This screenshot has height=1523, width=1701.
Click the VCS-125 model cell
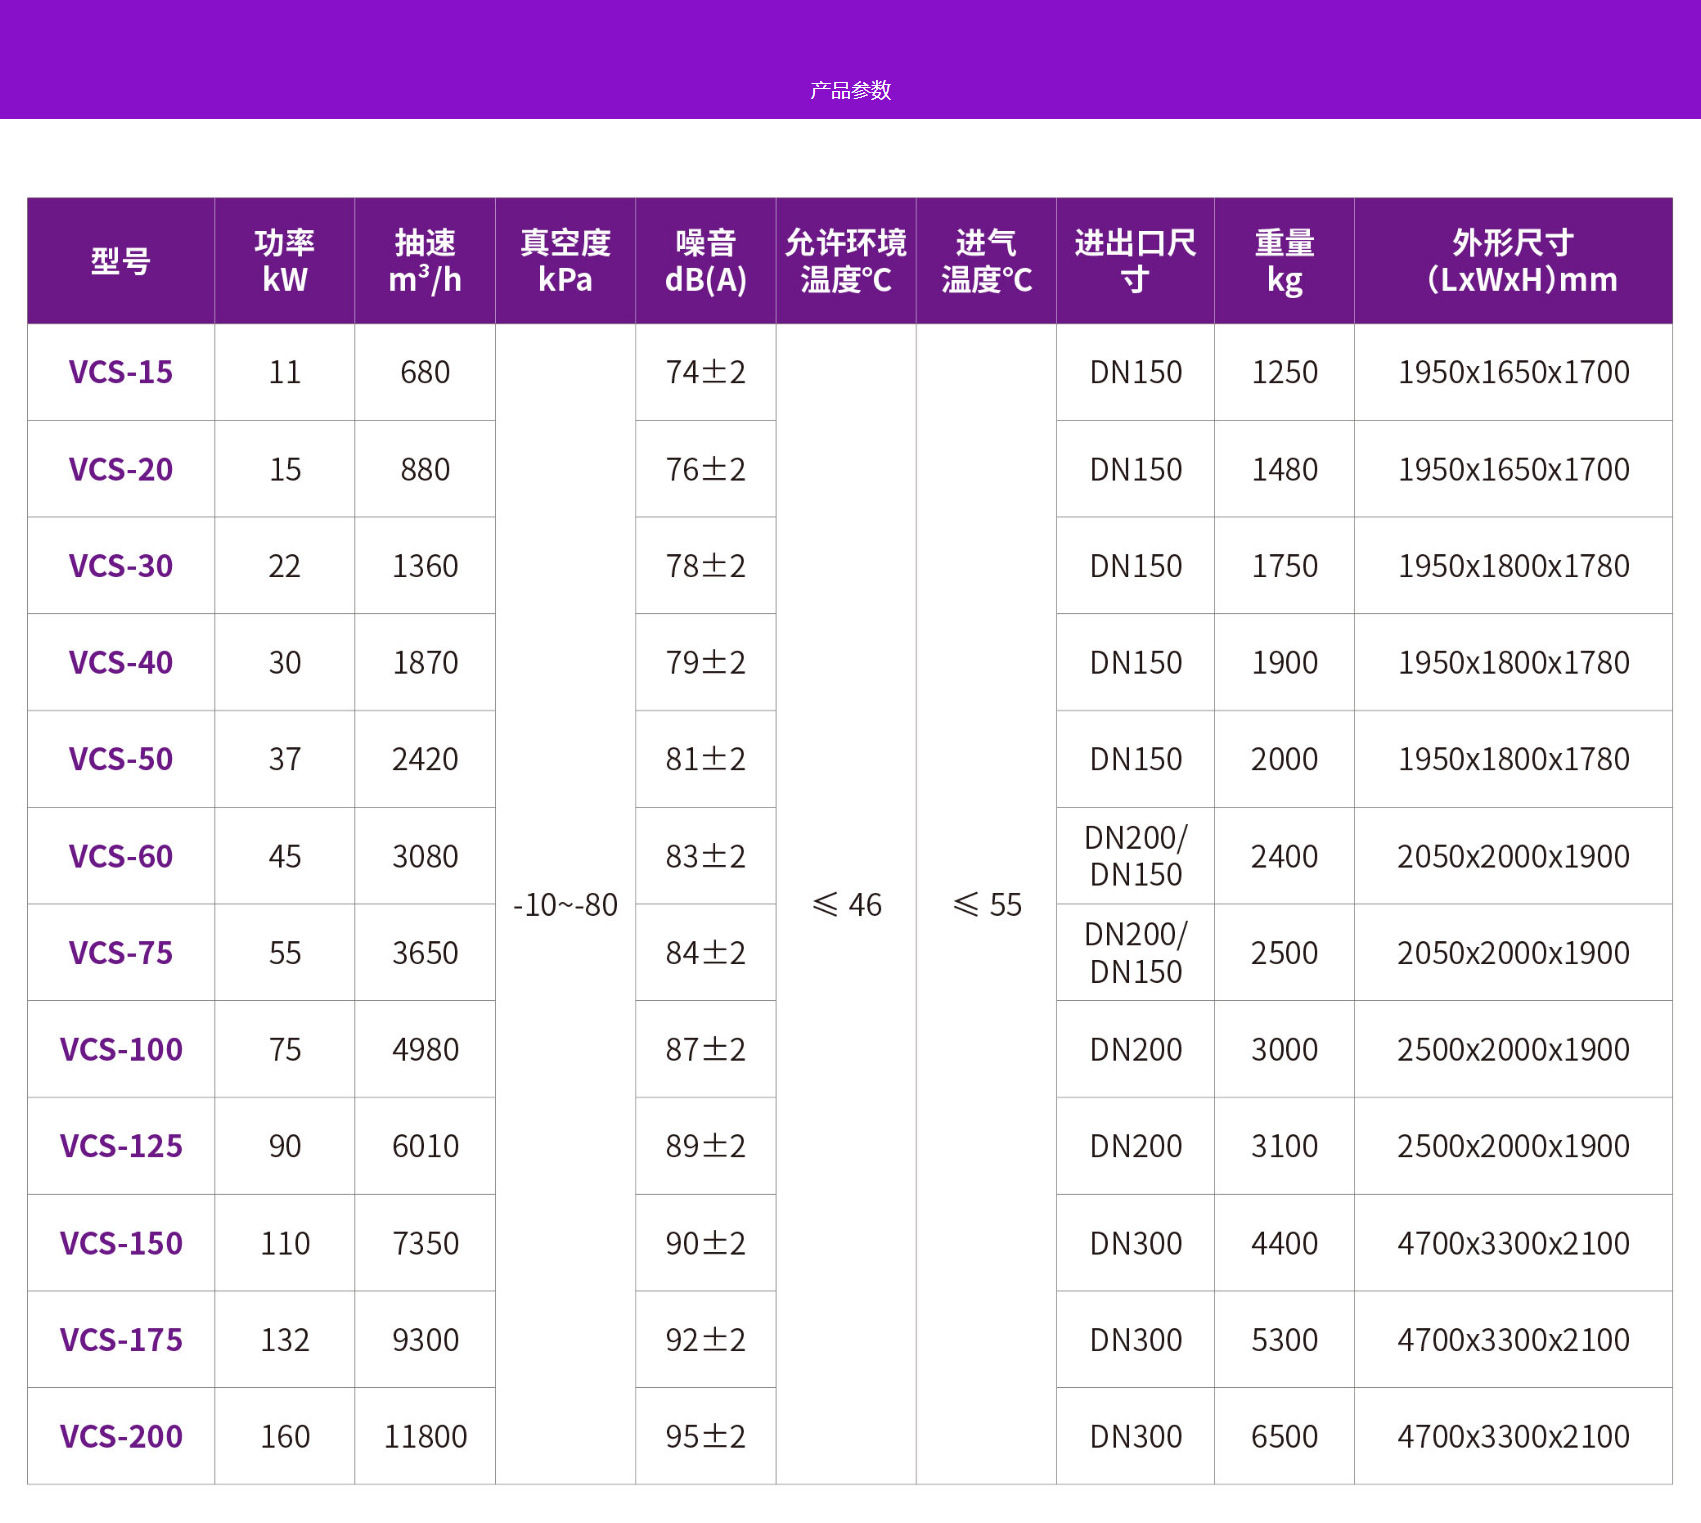[x=121, y=1146]
